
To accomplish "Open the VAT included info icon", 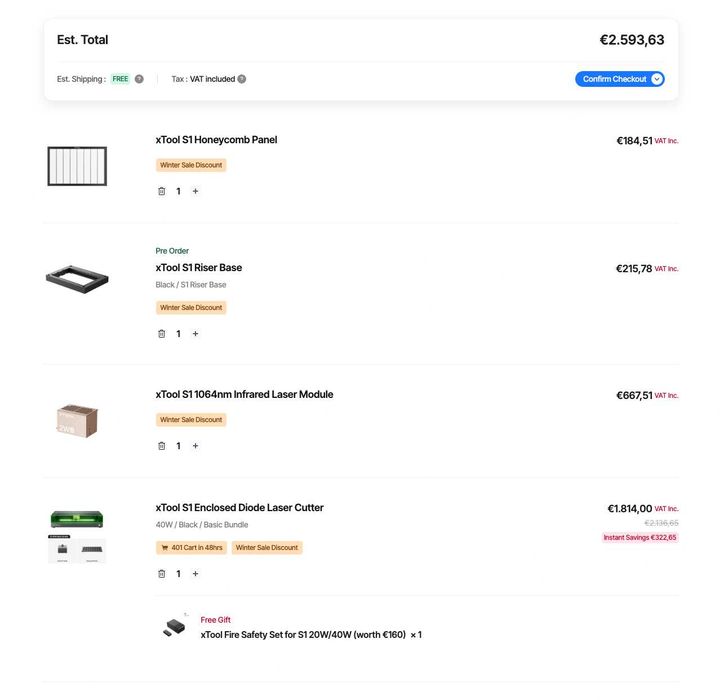I will coord(241,79).
